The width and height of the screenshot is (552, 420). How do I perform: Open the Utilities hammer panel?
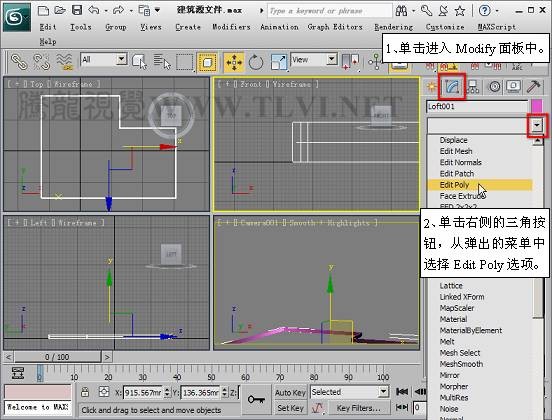tap(534, 86)
